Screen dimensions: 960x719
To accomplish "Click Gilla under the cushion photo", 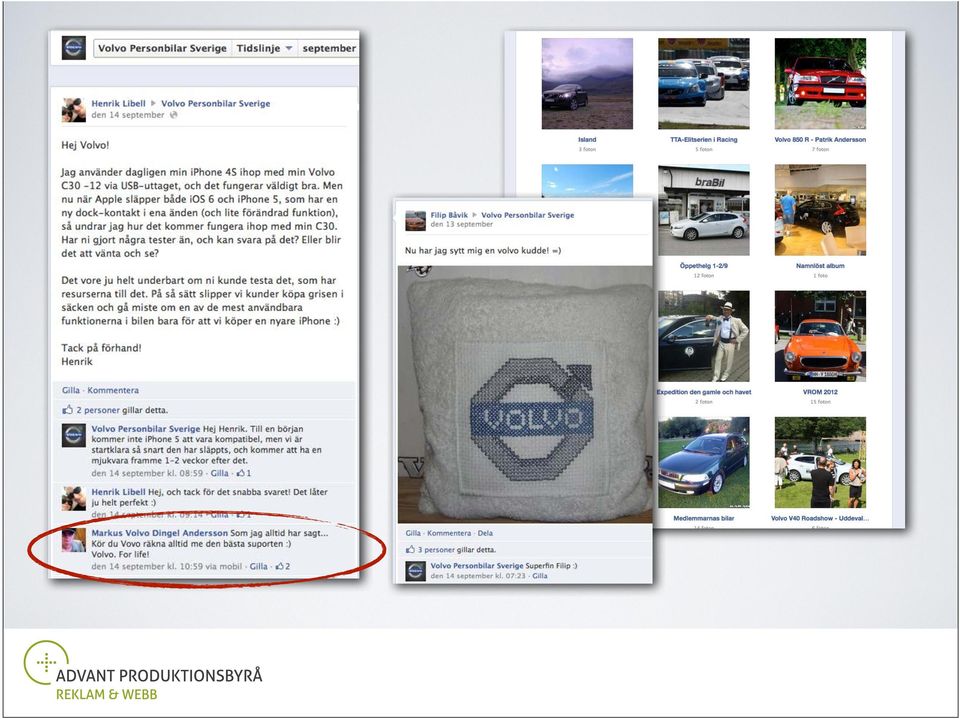I will pos(413,533).
